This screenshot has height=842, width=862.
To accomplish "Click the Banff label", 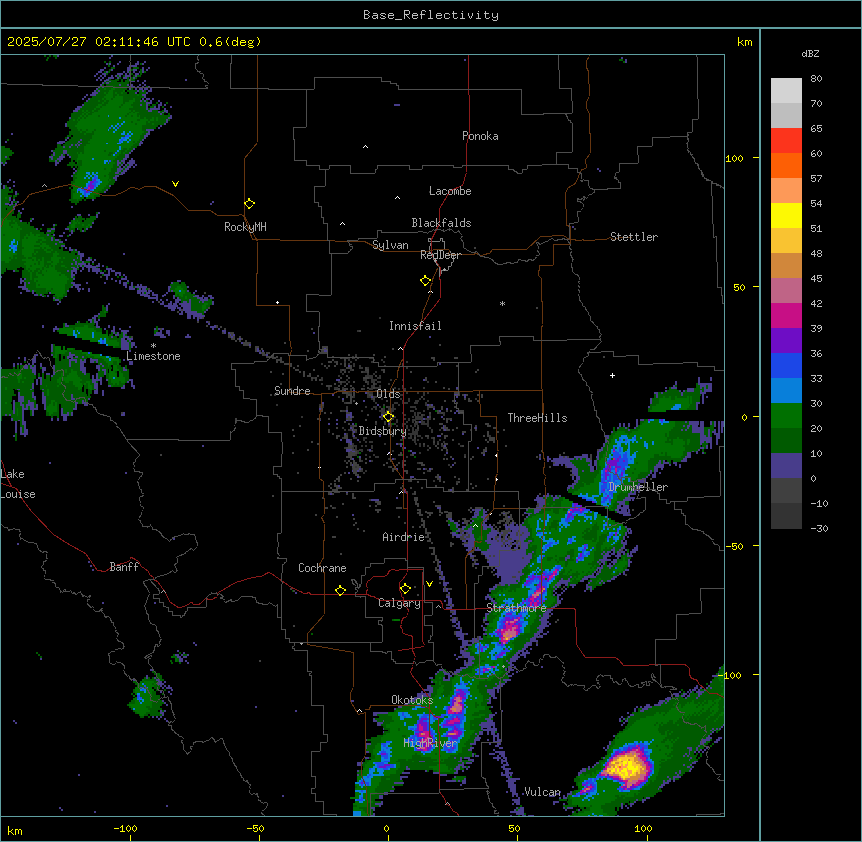I will click(124, 567).
